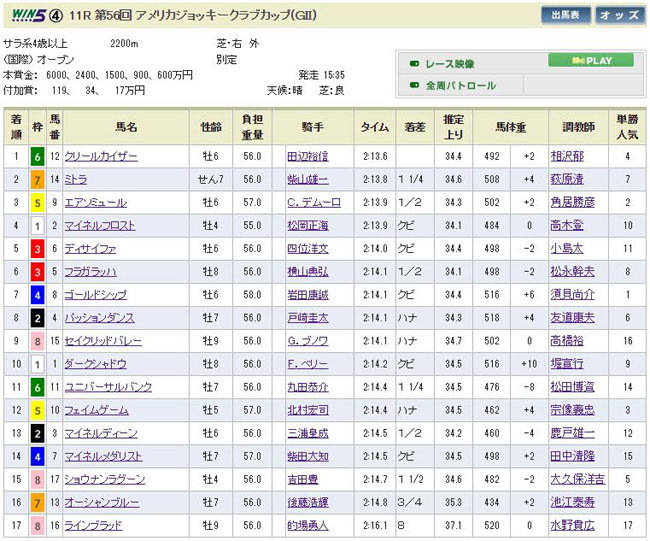Click the blue frame 4 badge for ゴールドシップ
The height and width of the screenshot is (541, 650).
click(37, 295)
